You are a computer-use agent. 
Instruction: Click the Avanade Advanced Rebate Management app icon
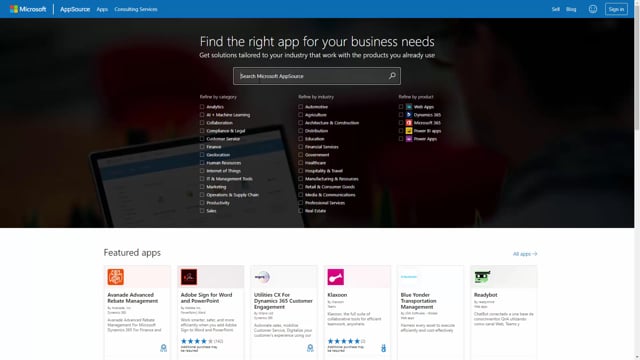coord(116,277)
